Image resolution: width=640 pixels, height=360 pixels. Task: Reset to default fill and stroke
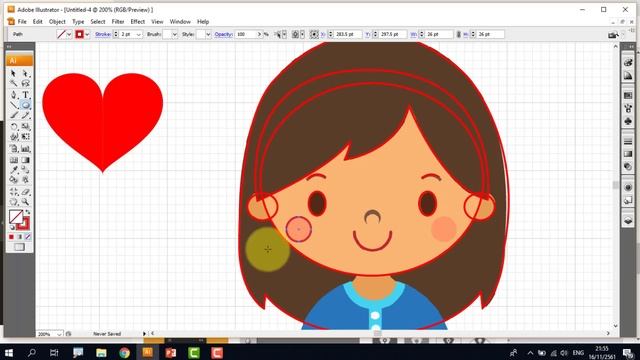(12, 227)
